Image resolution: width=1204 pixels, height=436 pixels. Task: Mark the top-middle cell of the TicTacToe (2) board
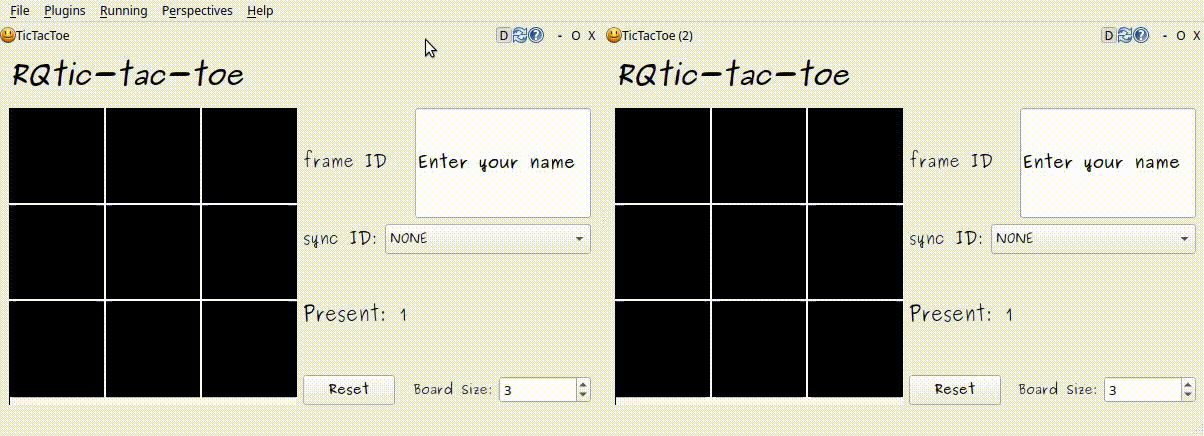(x=759, y=155)
